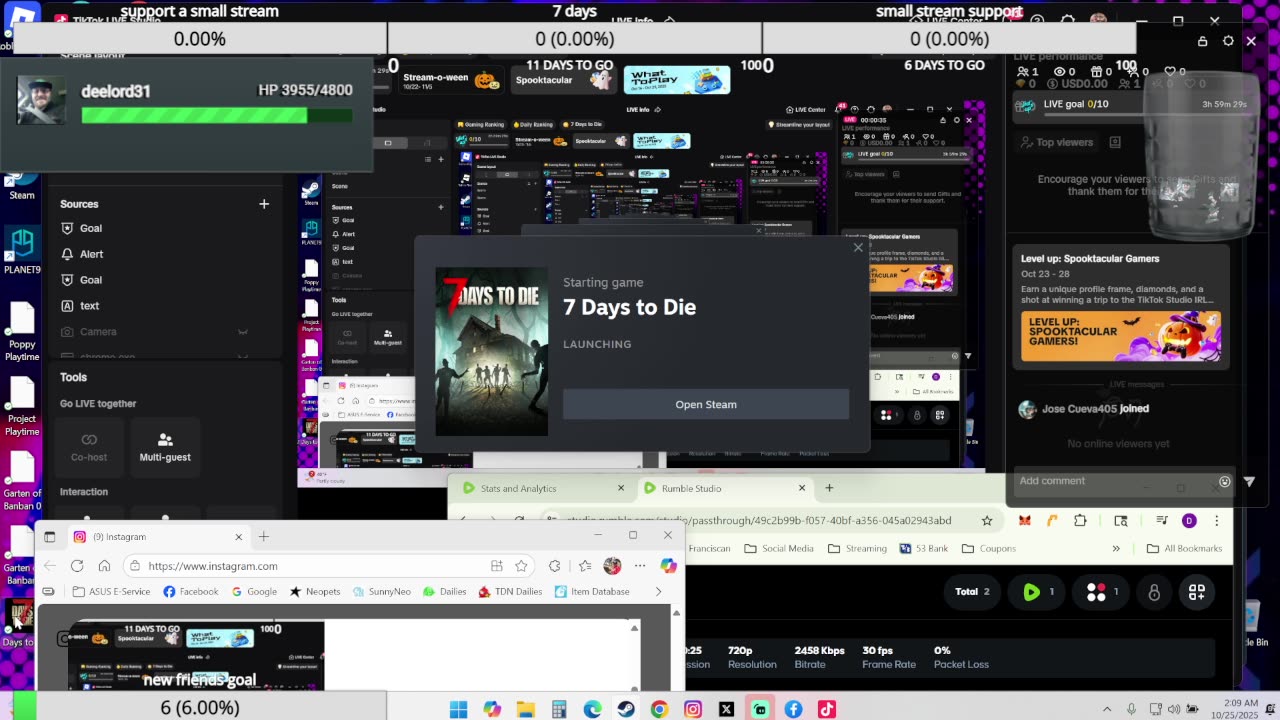
Task: Open the Chrome profile D avatar
Action: (1189, 520)
